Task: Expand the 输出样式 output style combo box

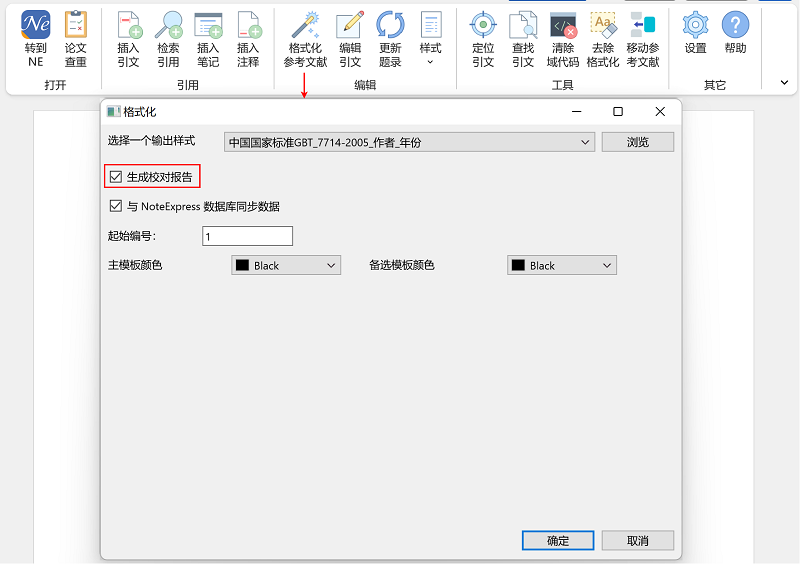Action: 409,142
